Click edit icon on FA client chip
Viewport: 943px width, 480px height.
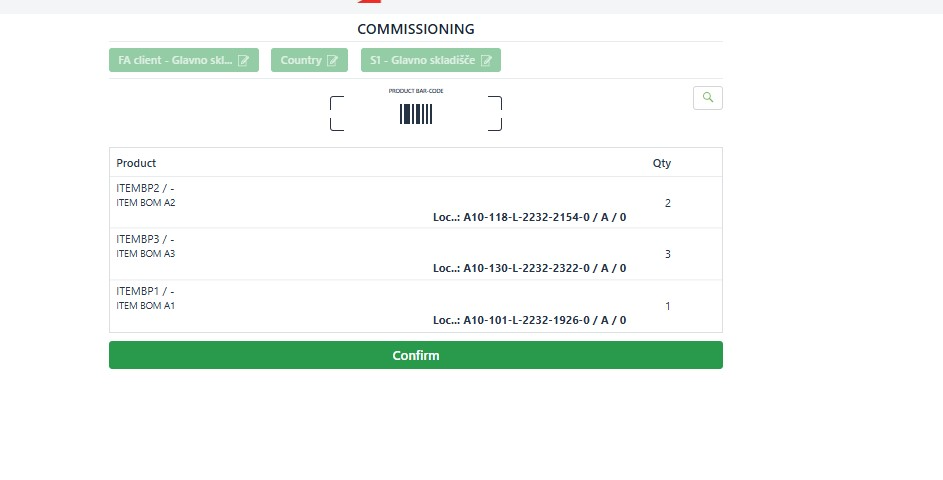coord(244,60)
